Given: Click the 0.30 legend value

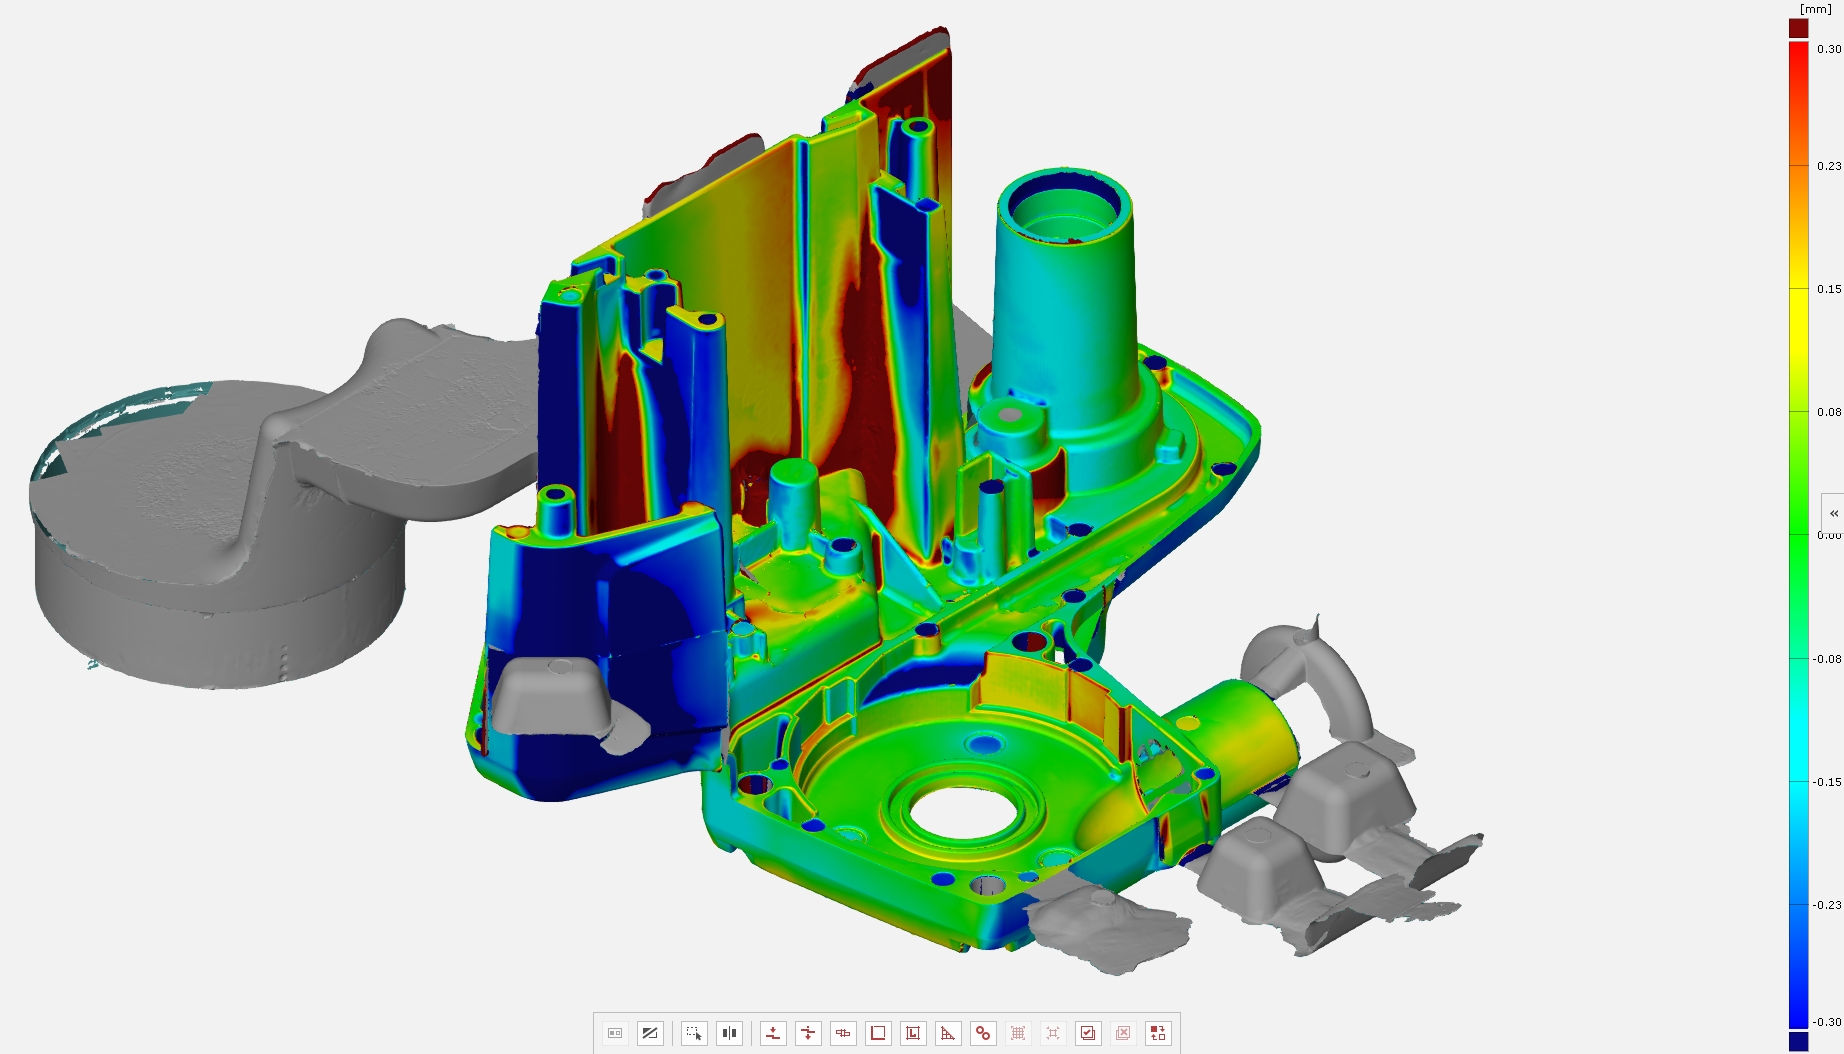Looking at the screenshot, I should coord(1829,49).
